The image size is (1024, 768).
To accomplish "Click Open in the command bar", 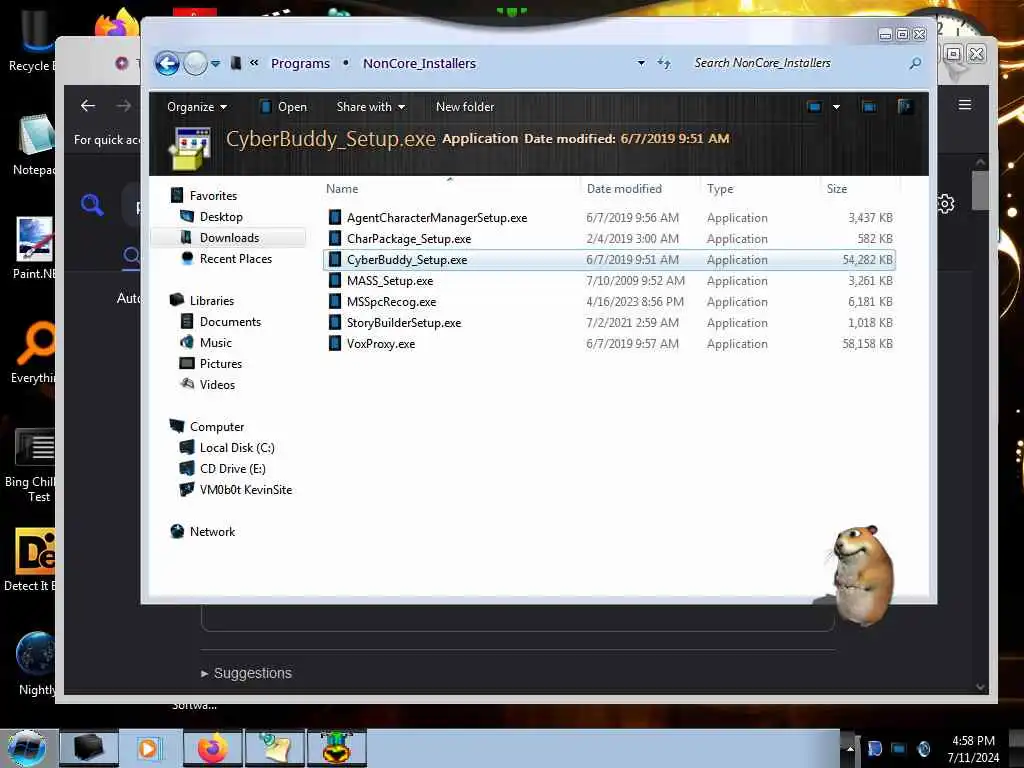I will coord(283,106).
